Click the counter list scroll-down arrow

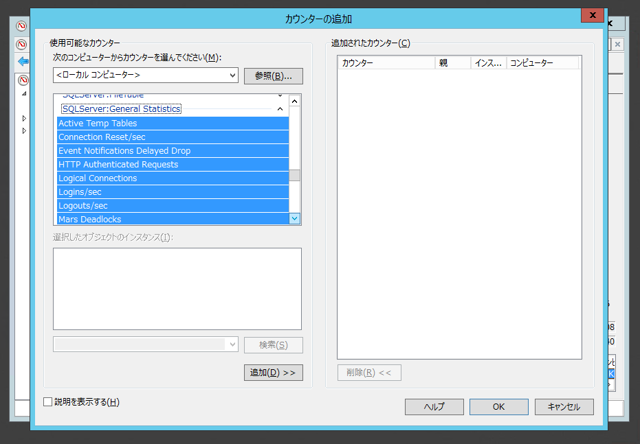click(295, 219)
